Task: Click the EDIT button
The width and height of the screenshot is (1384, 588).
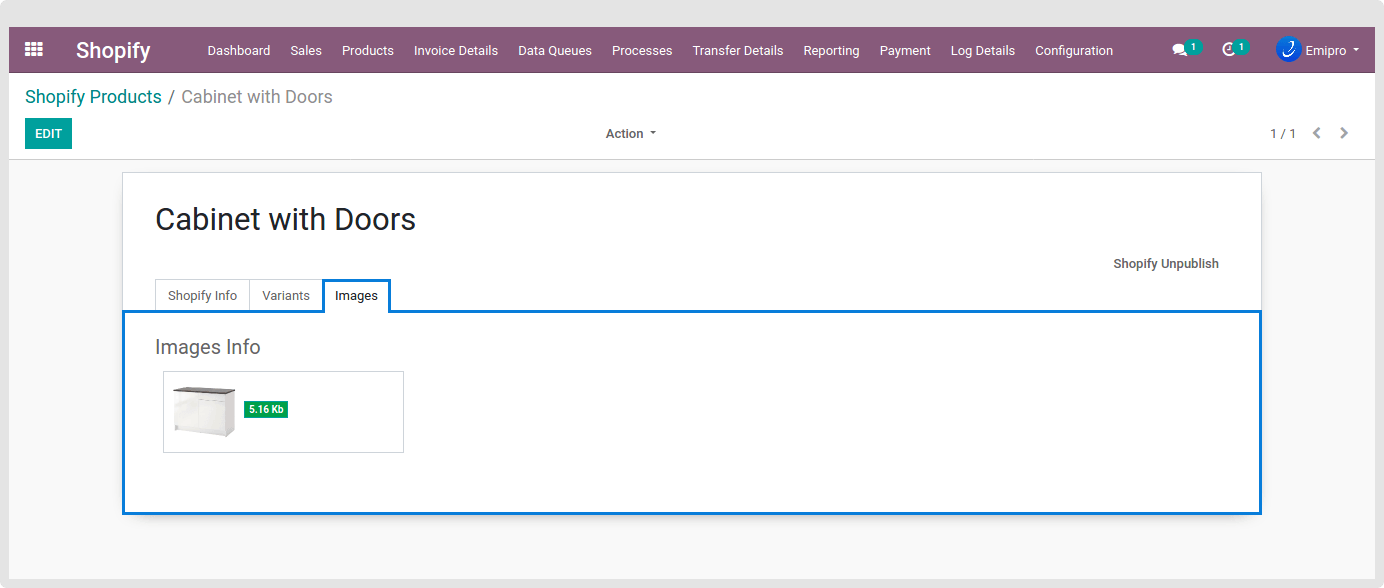Action: tap(48, 133)
